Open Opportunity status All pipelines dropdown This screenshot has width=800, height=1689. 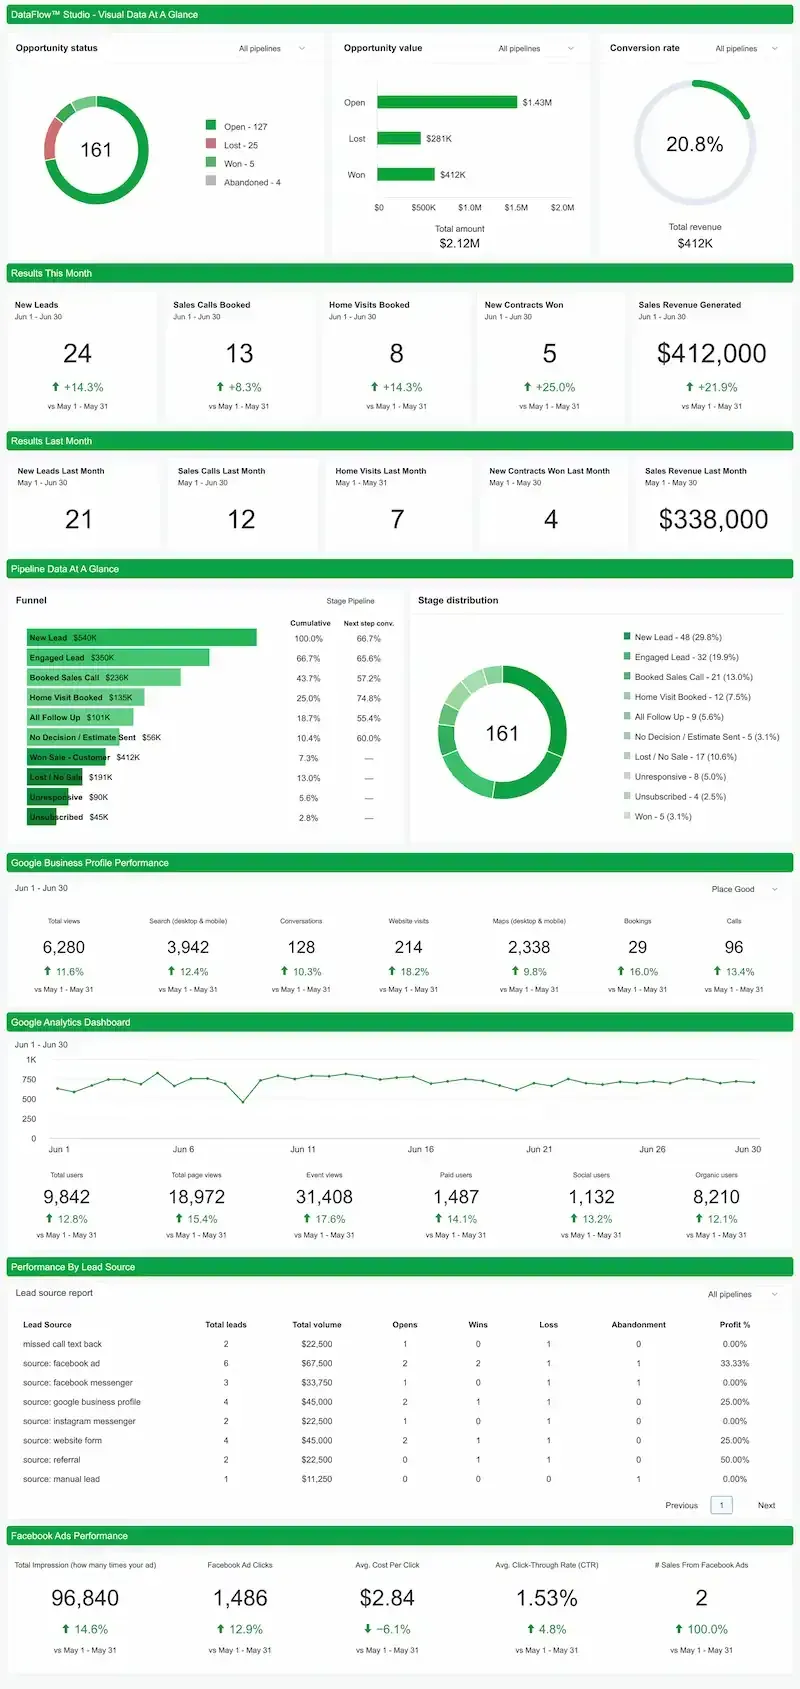[x=272, y=48]
